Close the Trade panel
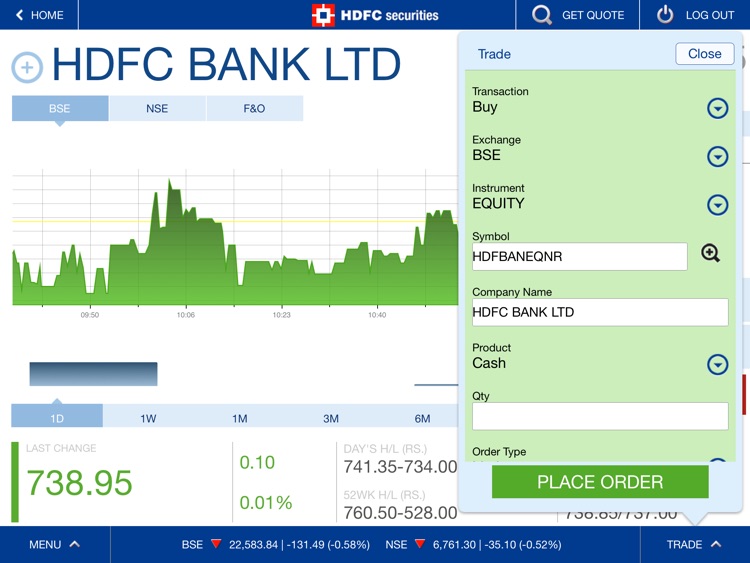The width and height of the screenshot is (750, 563). 705,54
